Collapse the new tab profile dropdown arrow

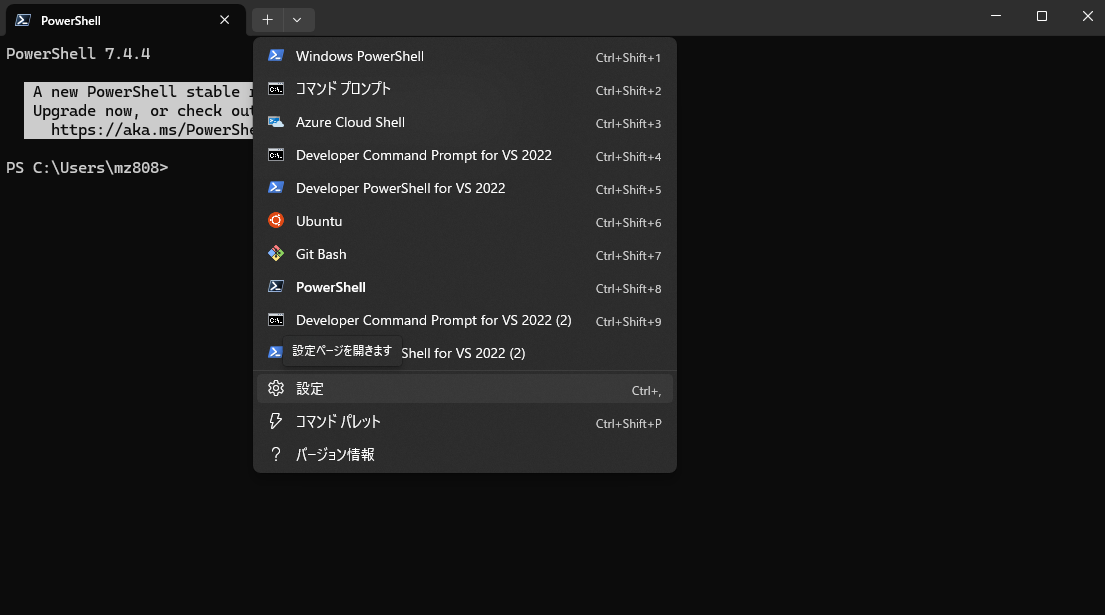click(x=297, y=20)
